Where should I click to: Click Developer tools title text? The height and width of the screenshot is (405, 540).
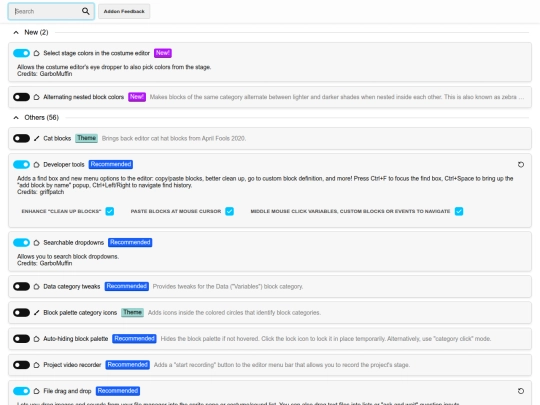pyautogui.click(x=64, y=165)
